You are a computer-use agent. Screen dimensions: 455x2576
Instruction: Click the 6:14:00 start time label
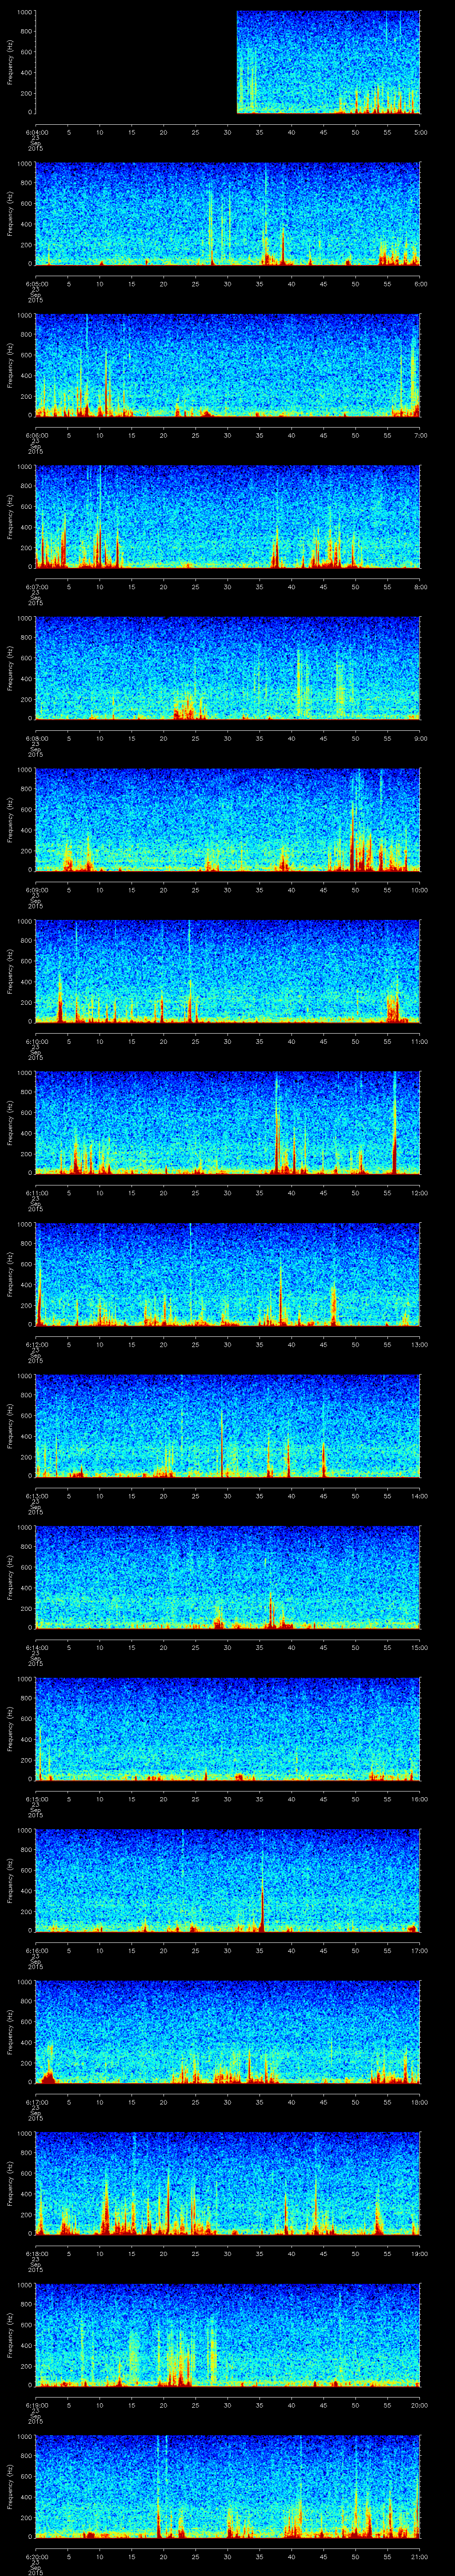point(35,1647)
